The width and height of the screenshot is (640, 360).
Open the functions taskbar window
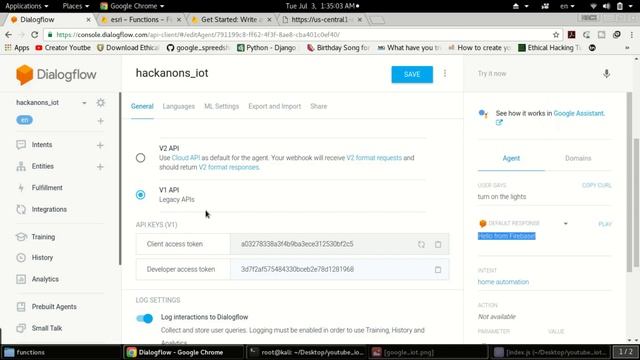coord(61,352)
